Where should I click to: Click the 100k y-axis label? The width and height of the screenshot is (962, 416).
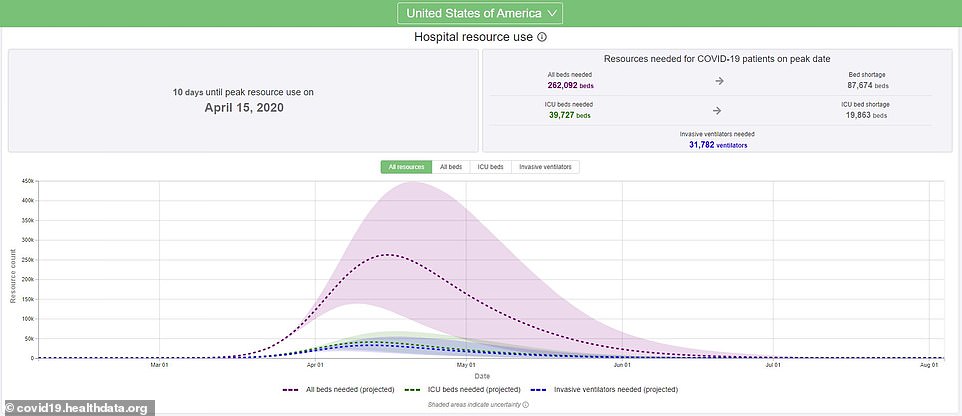[28, 318]
